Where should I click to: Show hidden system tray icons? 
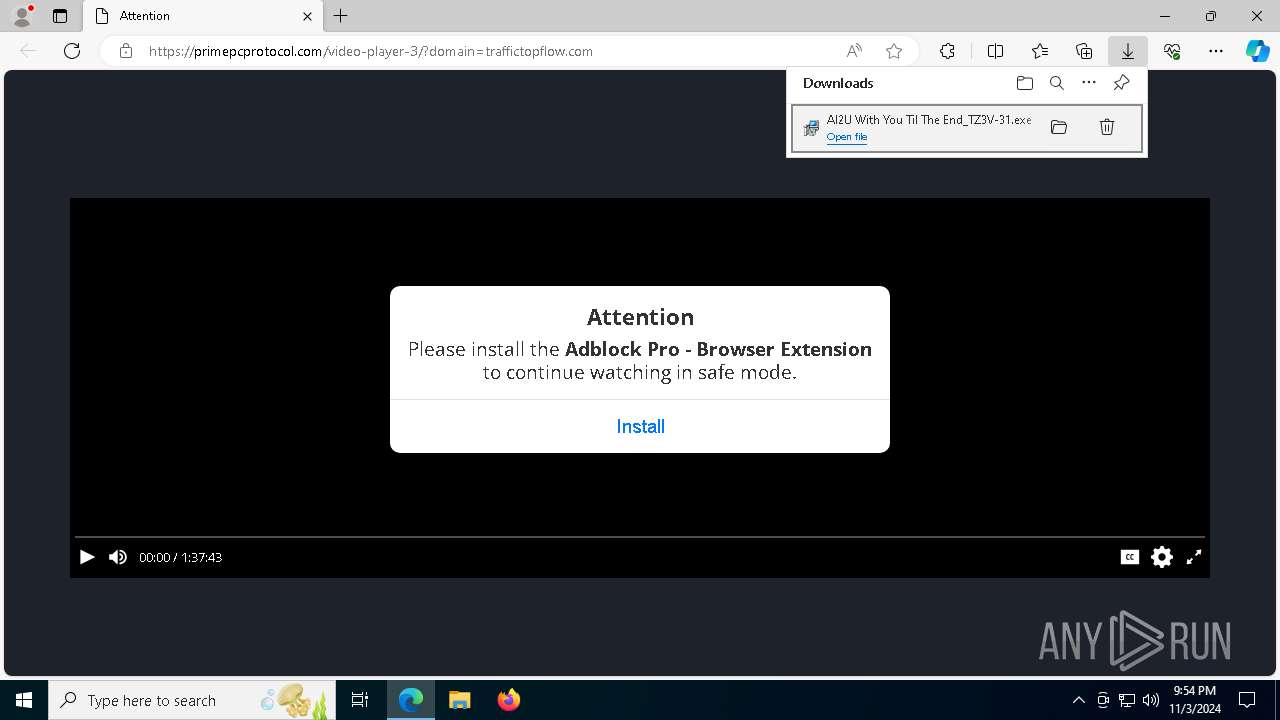[1078, 700]
